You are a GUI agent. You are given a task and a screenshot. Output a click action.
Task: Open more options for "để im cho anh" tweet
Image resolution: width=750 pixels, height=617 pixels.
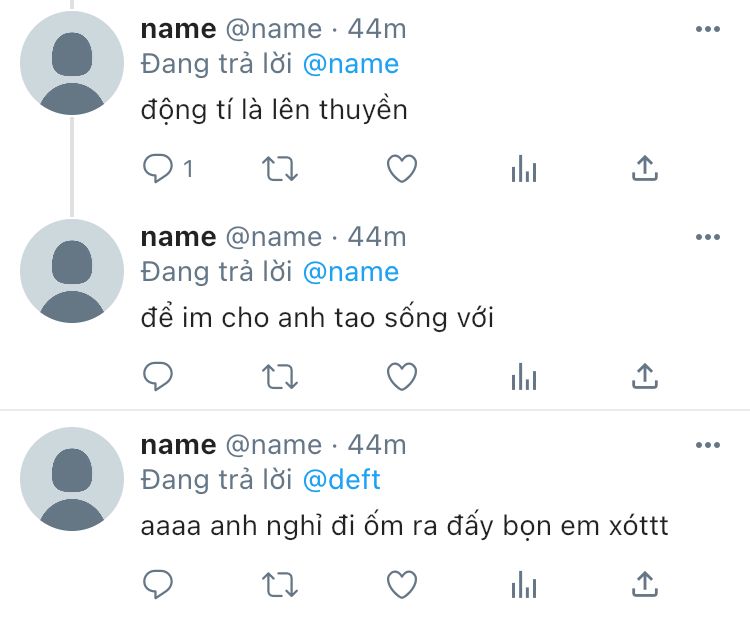(x=707, y=237)
